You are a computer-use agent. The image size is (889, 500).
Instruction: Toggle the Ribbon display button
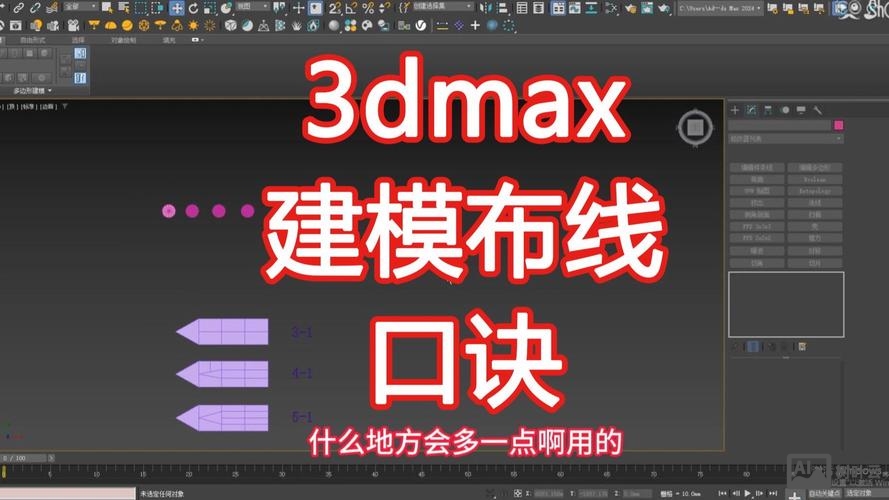point(558,7)
